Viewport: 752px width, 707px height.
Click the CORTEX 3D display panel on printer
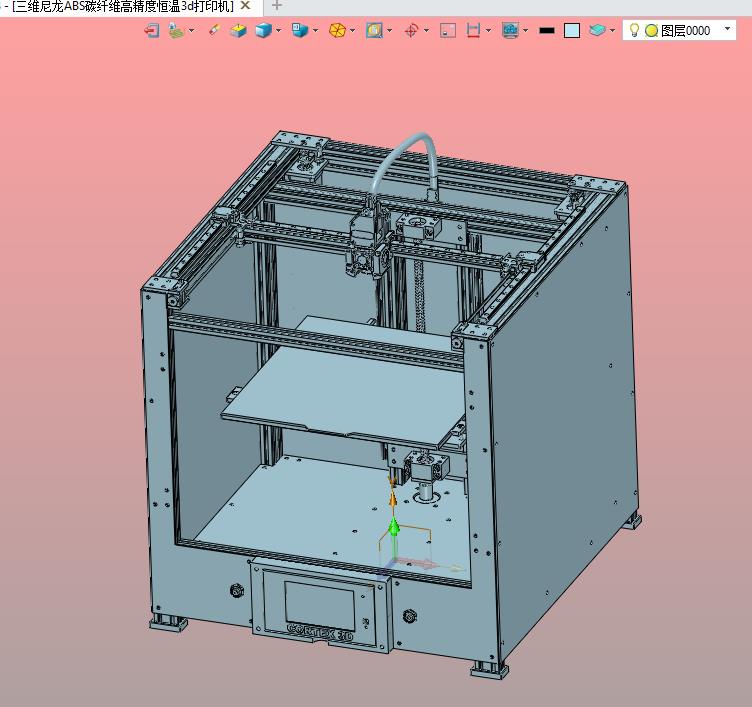[320, 604]
